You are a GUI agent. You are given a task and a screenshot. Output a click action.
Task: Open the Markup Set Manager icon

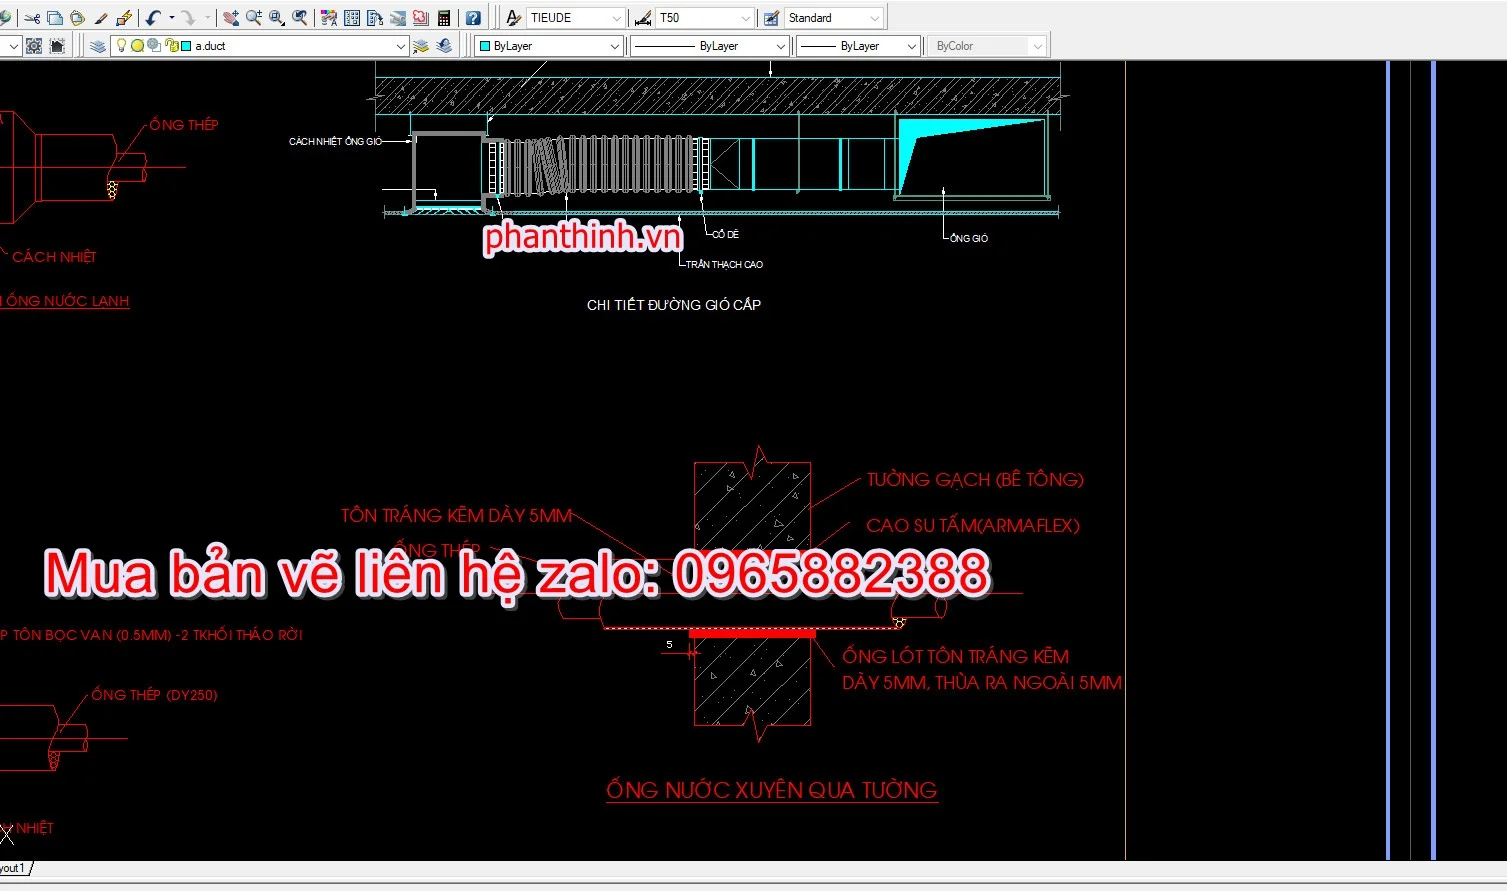point(421,18)
